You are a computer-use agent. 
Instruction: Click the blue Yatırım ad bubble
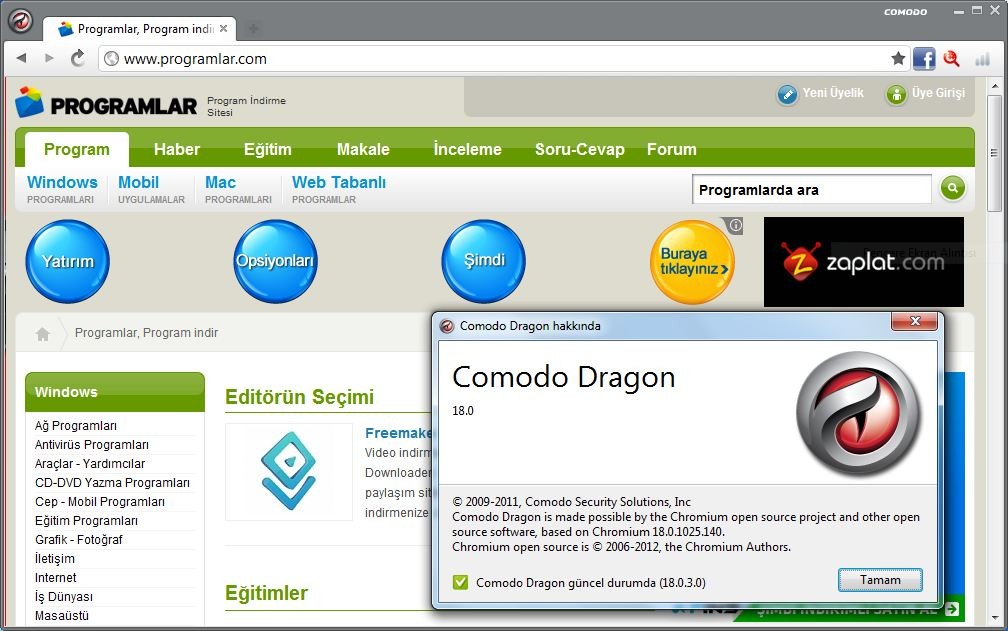click(x=68, y=262)
